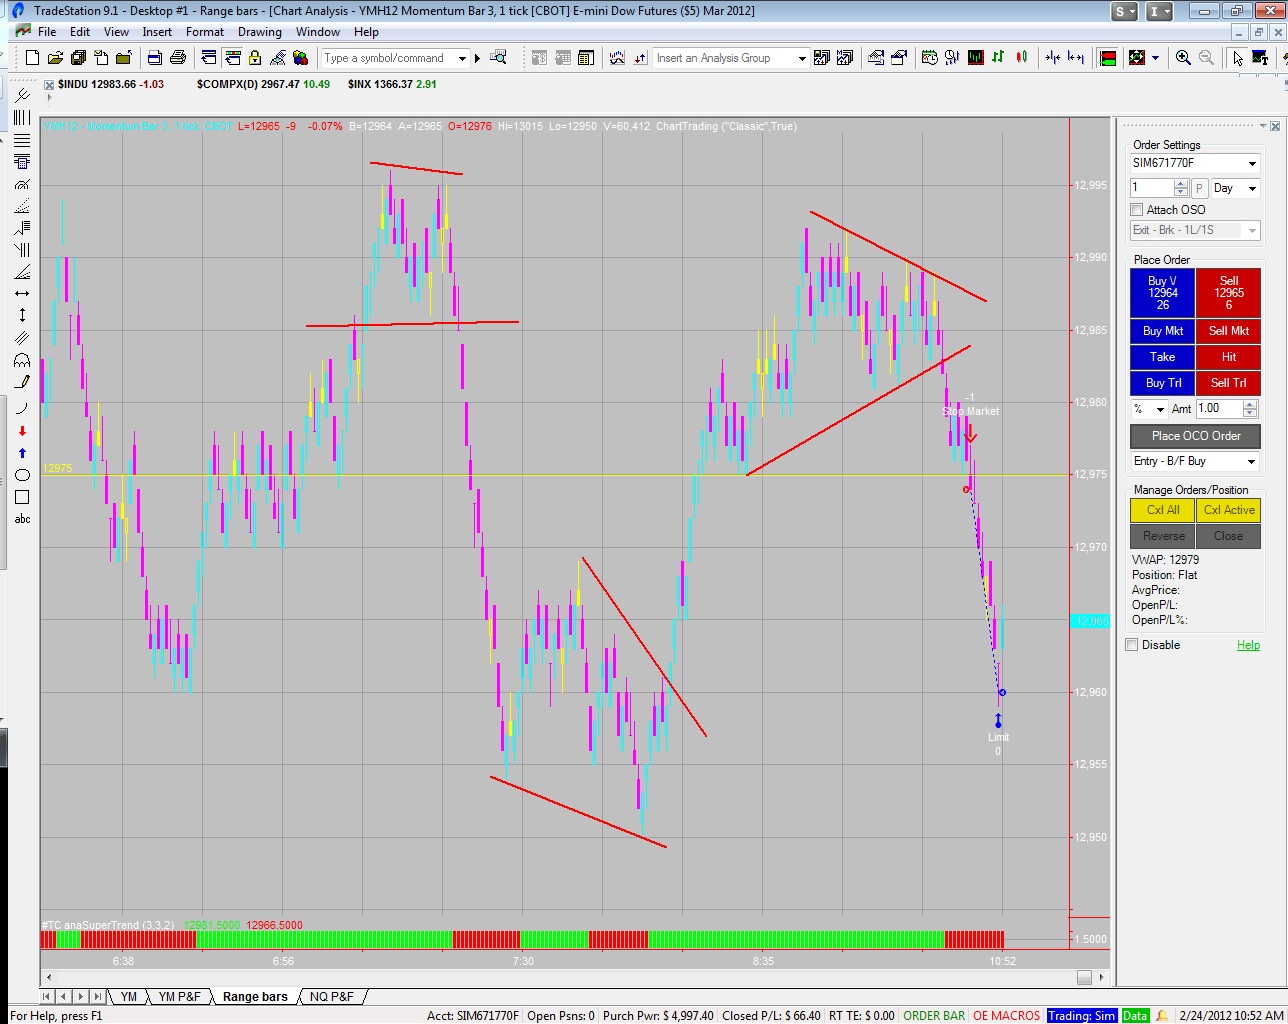Click the Sell Mkt button
Image resolution: width=1288 pixels, height=1024 pixels.
(1229, 331)
